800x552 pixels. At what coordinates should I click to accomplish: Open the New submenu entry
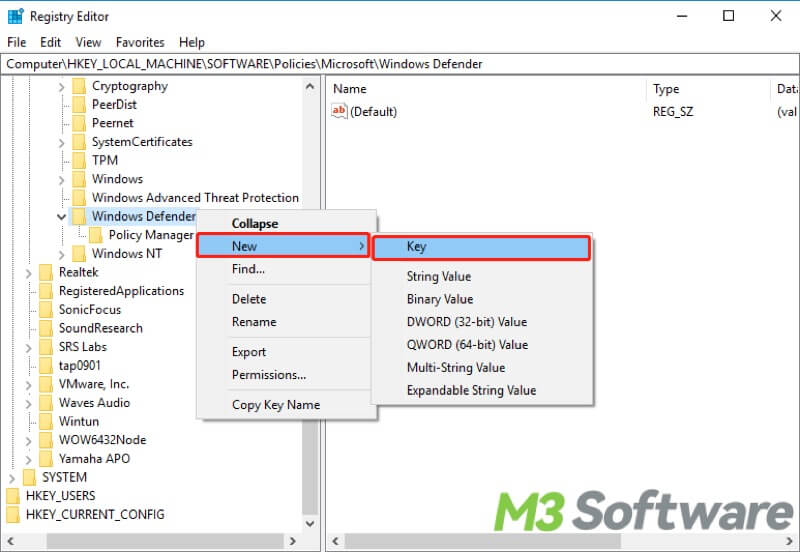pos(283,246)
